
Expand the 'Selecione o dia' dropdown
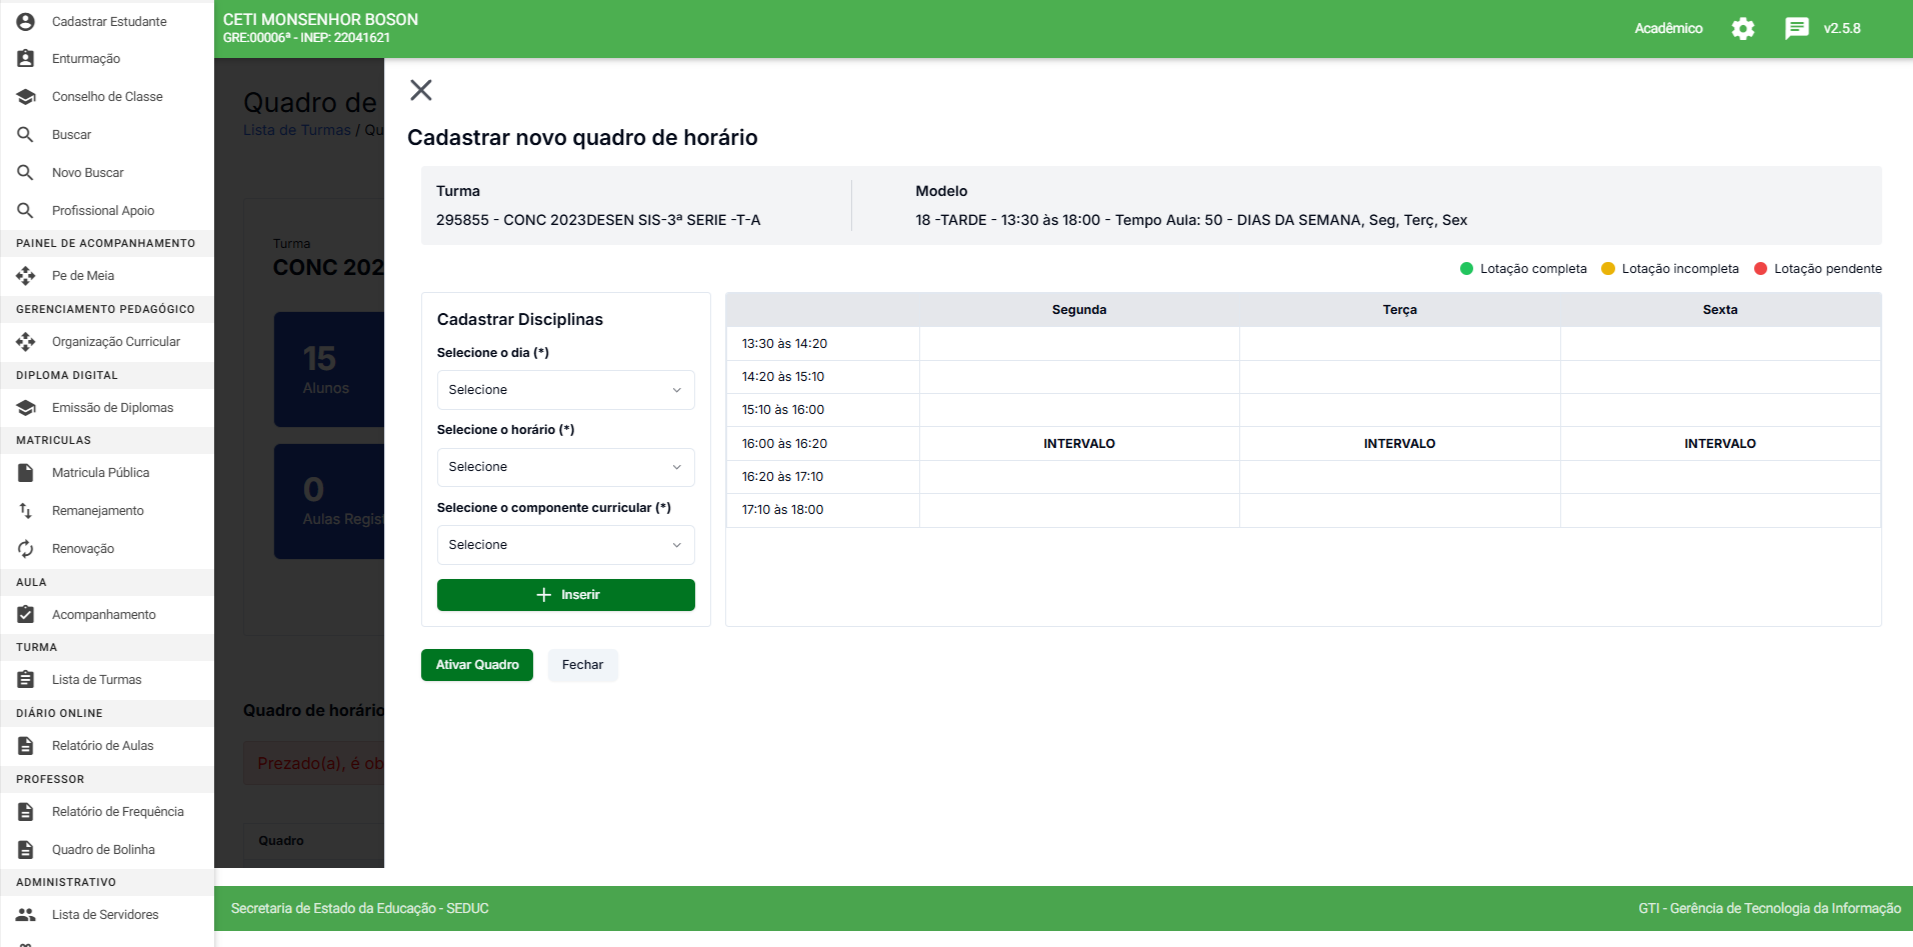565,390
